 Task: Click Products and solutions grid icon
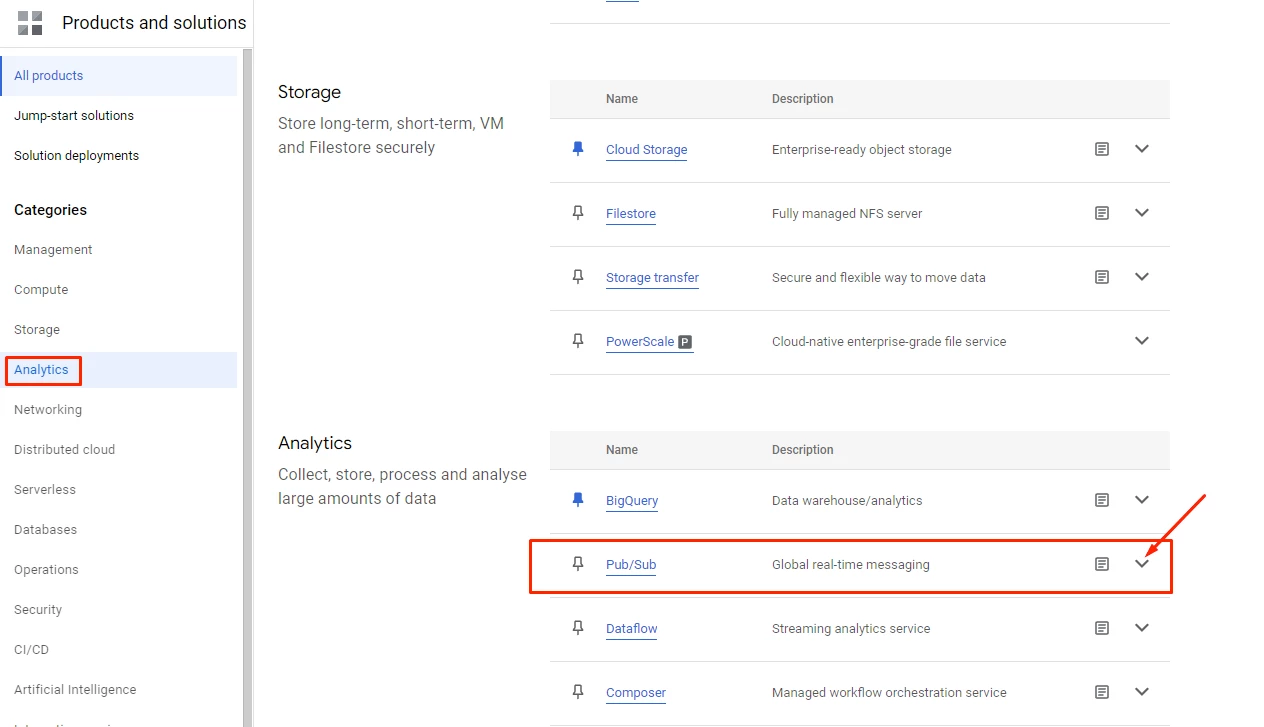click(30, 23)
